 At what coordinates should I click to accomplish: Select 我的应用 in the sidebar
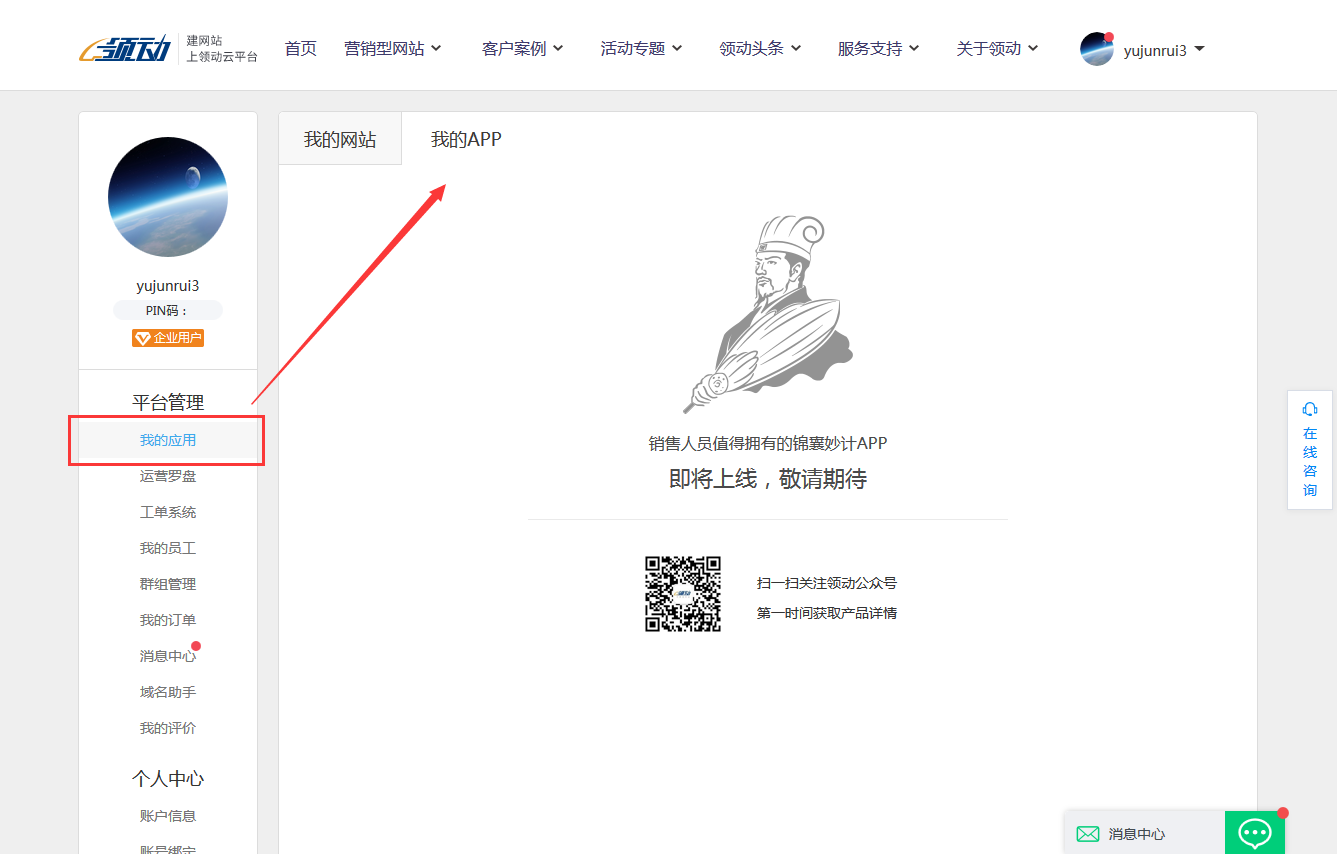167,439
